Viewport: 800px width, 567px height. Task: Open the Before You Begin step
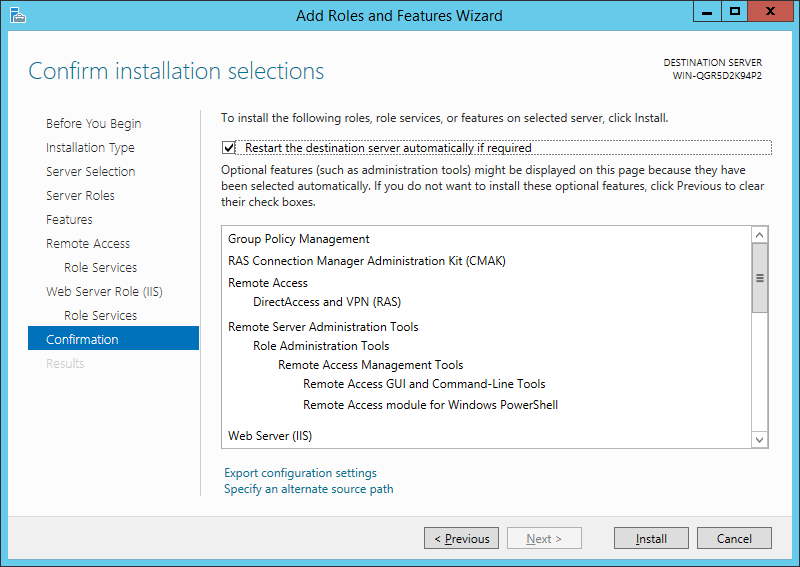(x=93, y=124)
